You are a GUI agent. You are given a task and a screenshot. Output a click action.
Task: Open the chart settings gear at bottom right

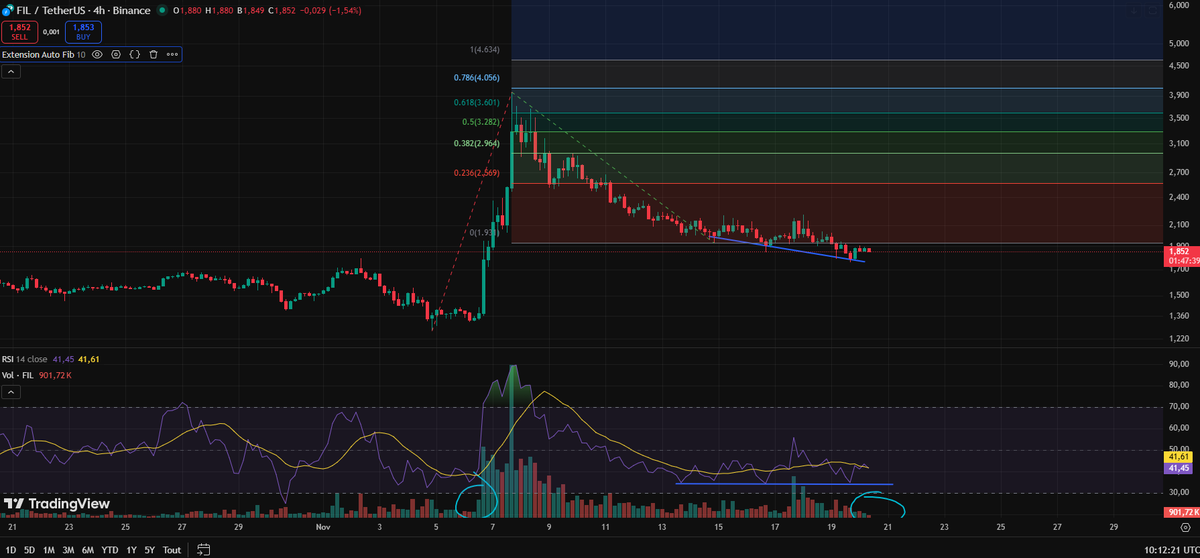(x=1184, y=525)
